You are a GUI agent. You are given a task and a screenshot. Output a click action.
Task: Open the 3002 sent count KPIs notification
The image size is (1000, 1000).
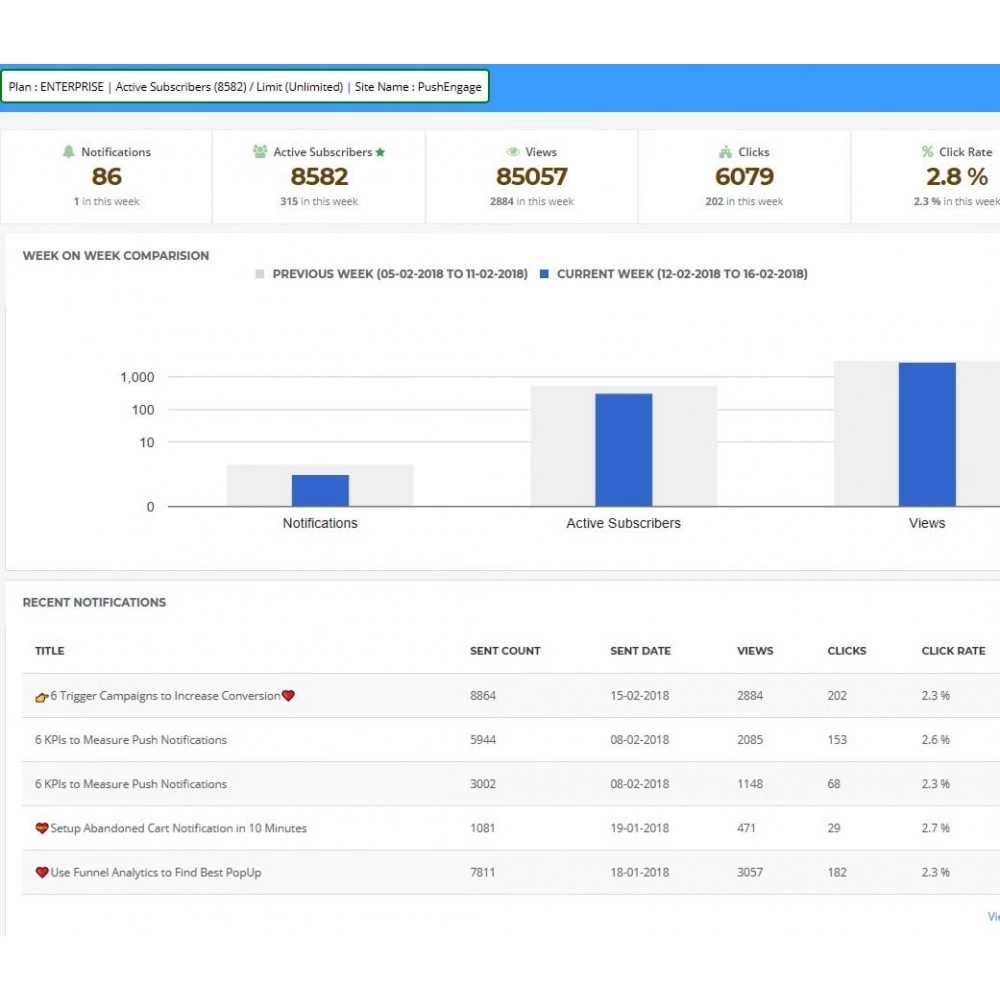pyautogui.click(x=131, y=784)
